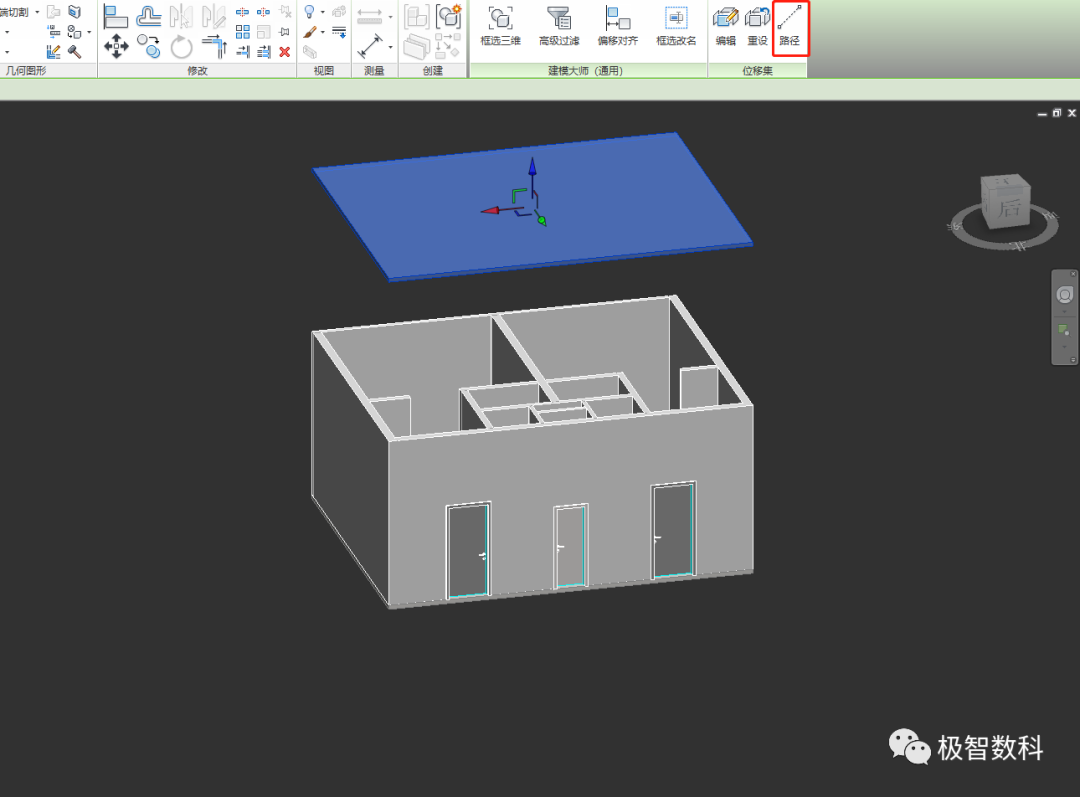
Task: Open dropdown arrow beside the measure-between ruler icon
Action: point(391,16)
